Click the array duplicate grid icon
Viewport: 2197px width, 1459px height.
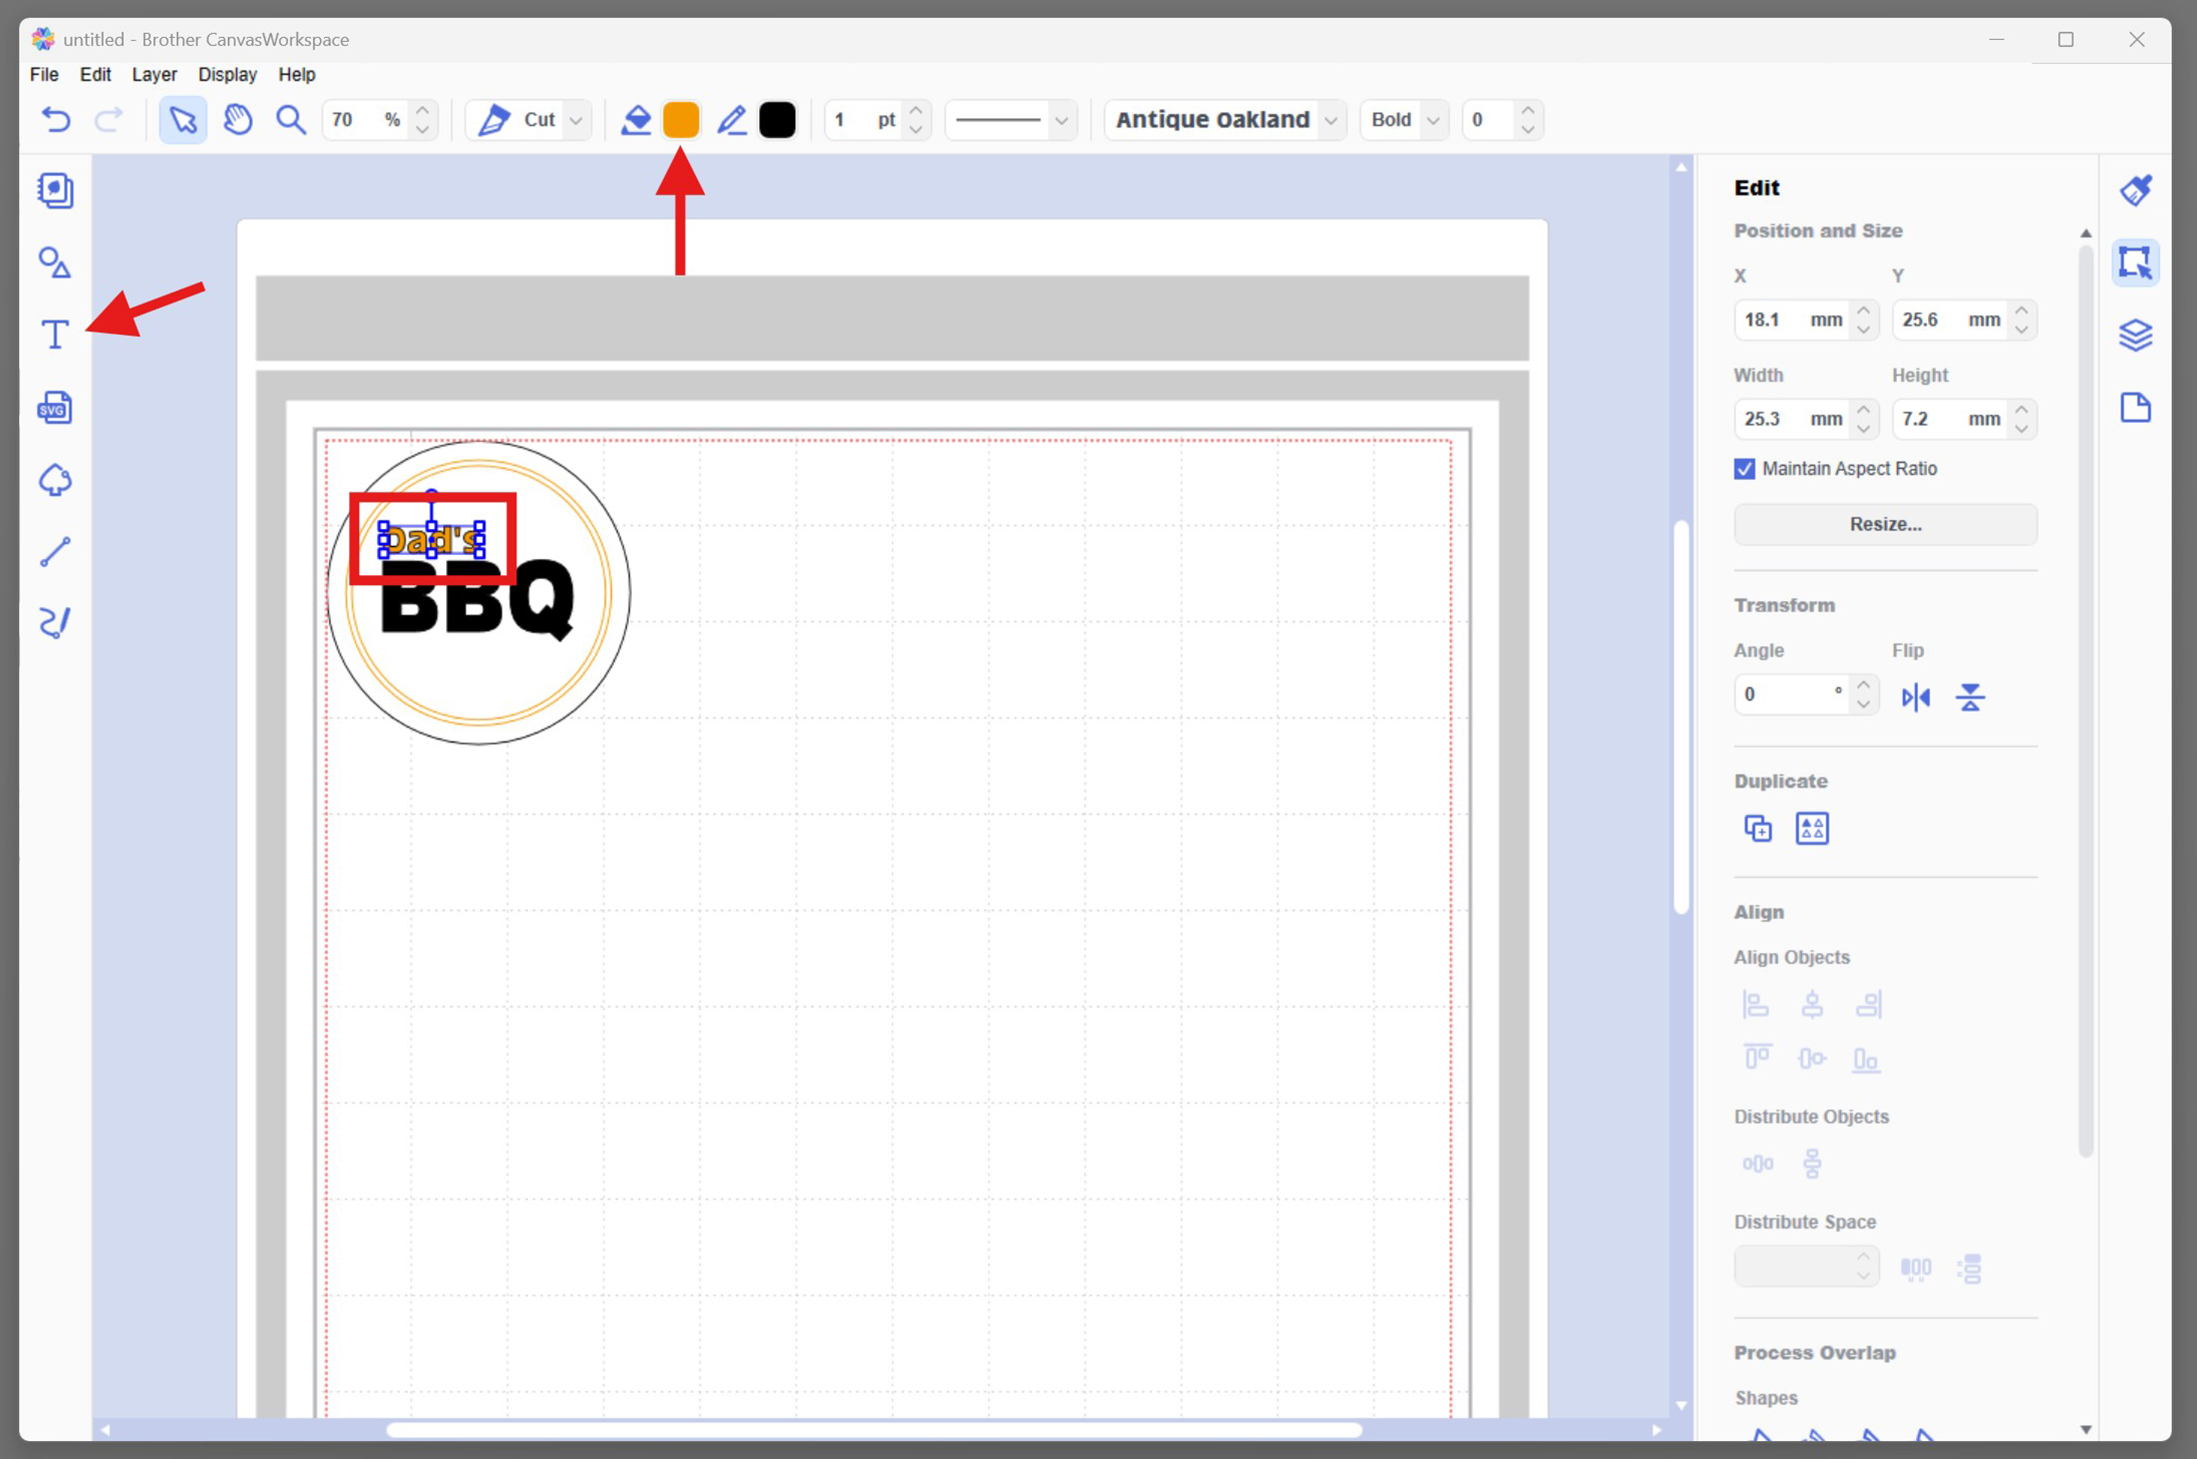[x=1812, y=828]
